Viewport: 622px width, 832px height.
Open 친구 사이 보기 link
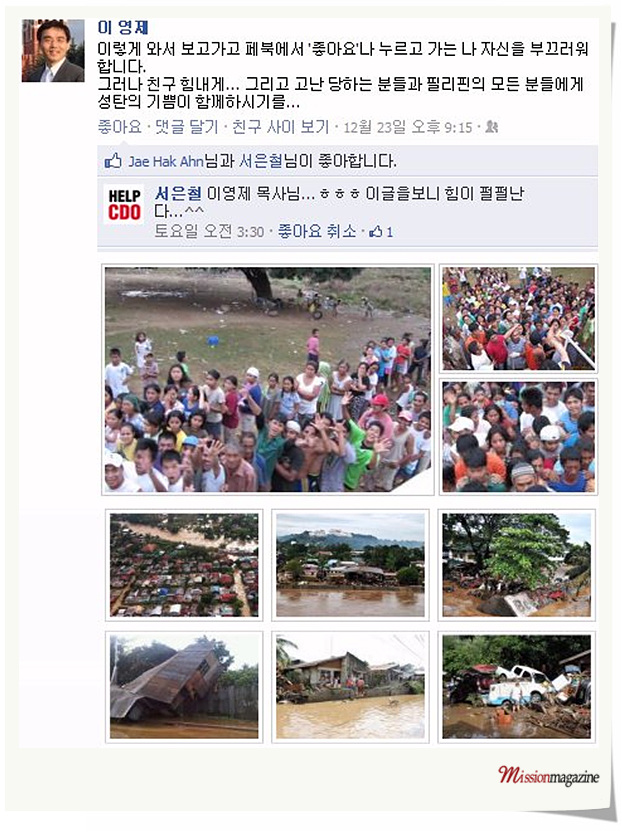(x=280, y=127)
